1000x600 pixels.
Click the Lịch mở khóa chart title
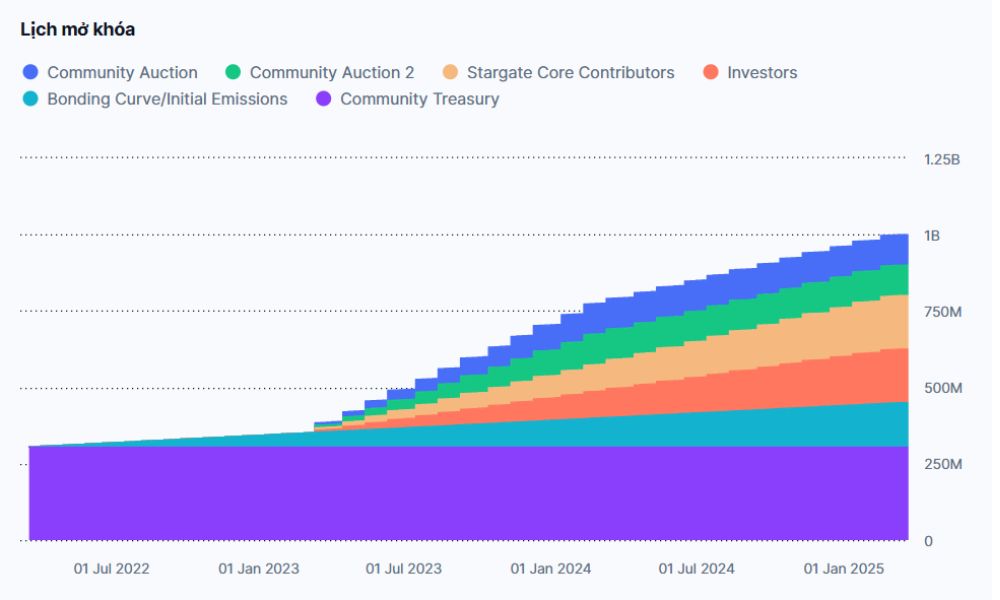click(78, 30)
